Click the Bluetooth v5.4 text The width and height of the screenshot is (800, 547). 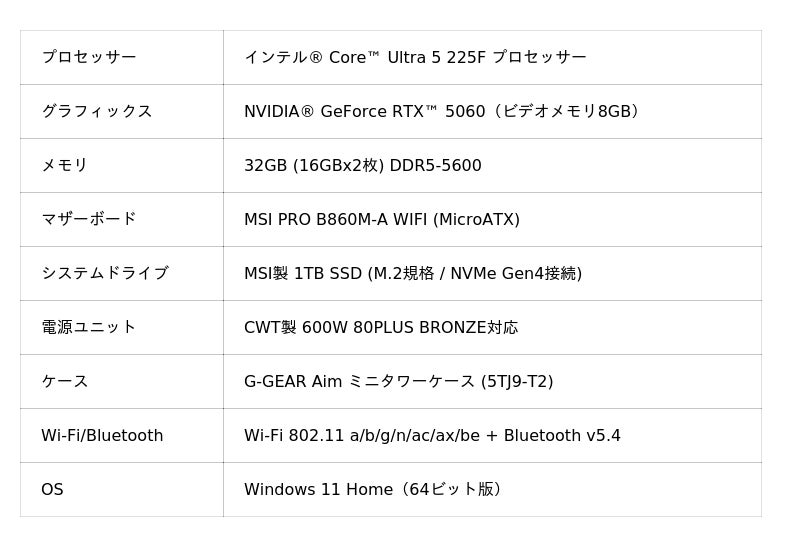(562, 436)
